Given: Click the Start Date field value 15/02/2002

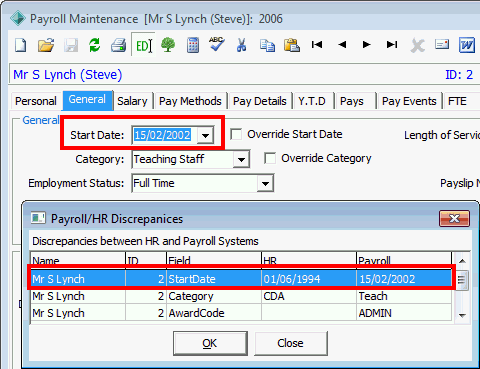Looking at the screenshot, I should [162, 135].
